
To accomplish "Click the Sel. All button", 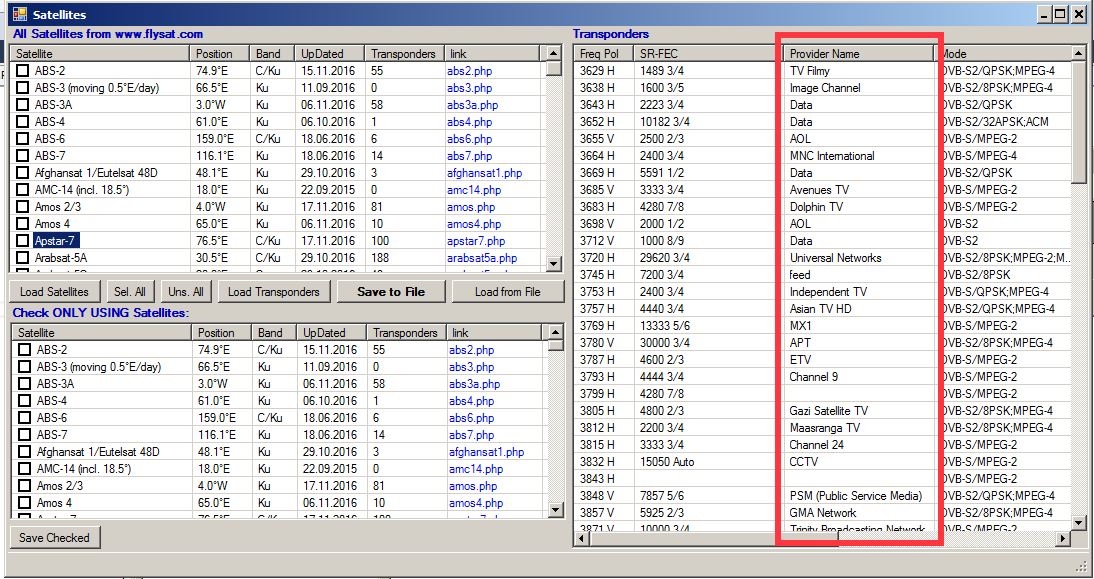I will tap(131, 292).
